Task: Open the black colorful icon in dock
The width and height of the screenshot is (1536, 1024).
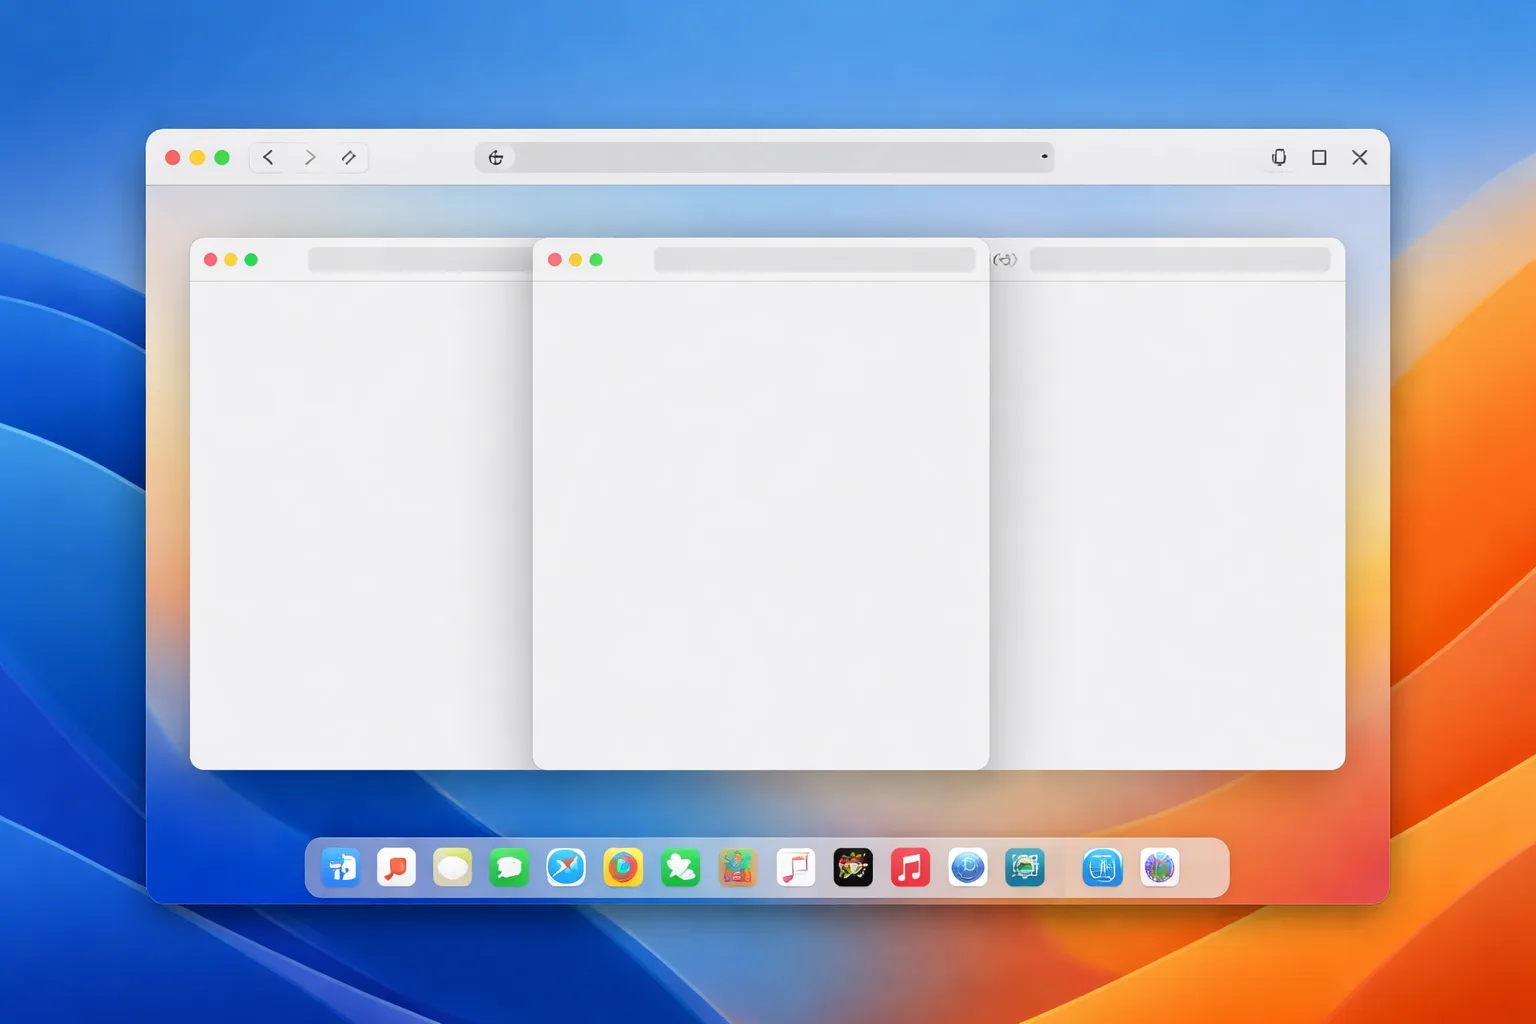Action: point(853,868)
